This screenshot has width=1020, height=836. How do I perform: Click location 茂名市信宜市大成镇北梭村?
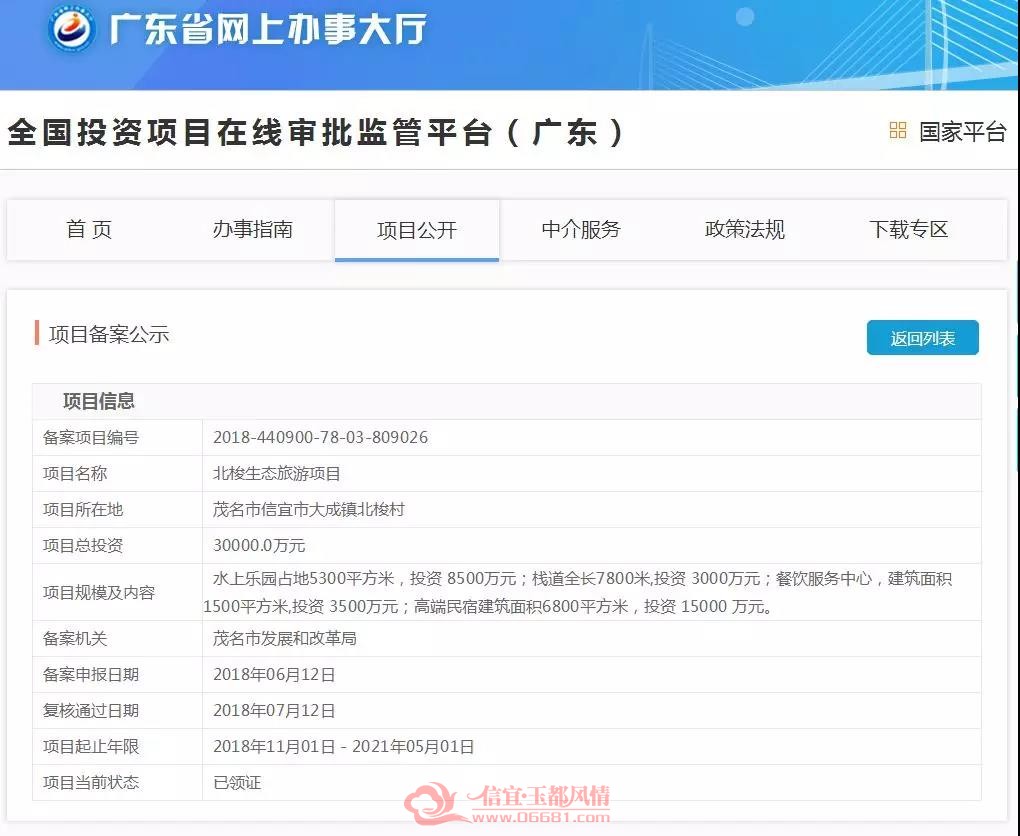click(308, 509)
